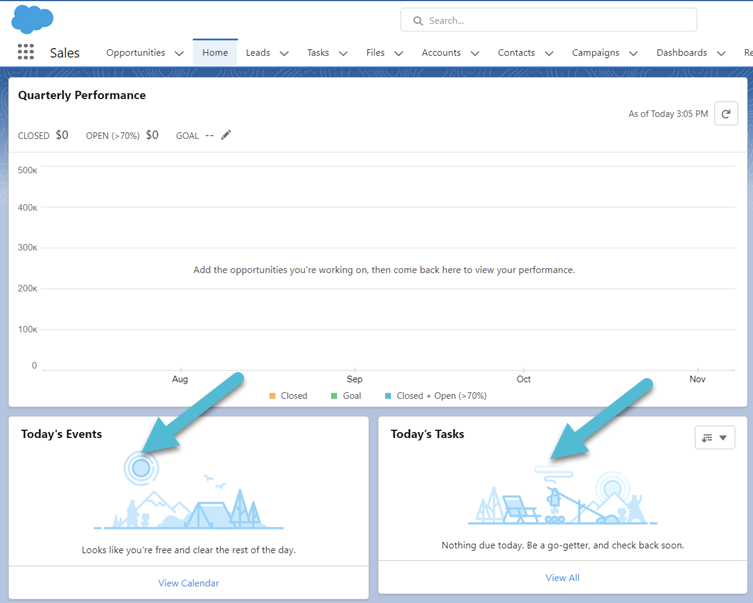
Task: Open the App Launcher grid icon
Action: click(25, 53)
